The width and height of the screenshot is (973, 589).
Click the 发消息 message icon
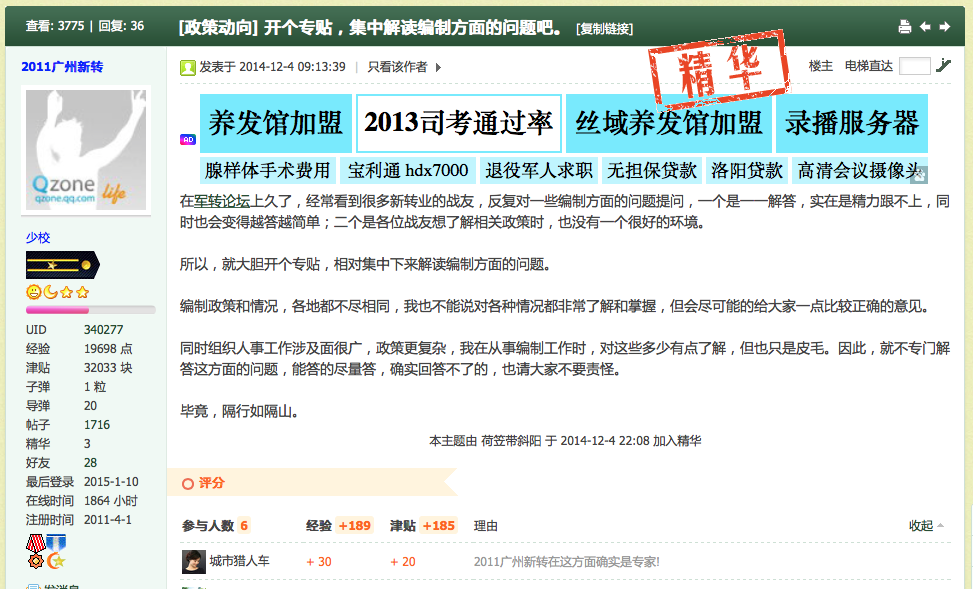coord(32,584)
